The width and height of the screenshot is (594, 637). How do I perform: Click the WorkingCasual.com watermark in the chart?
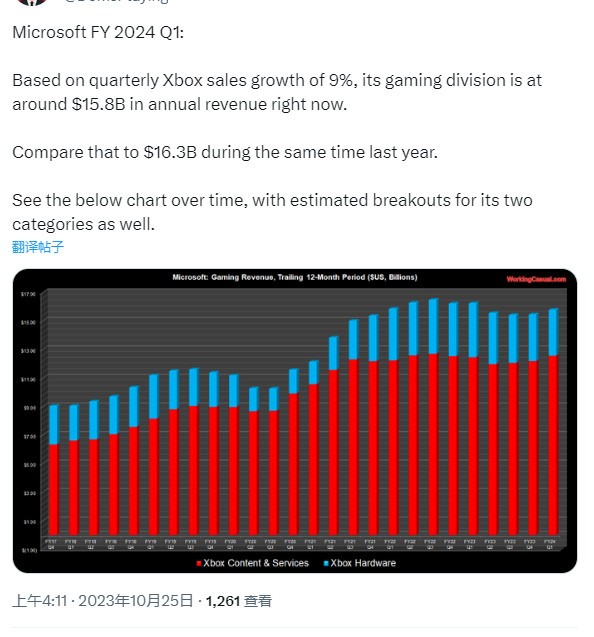click(536, 279)
